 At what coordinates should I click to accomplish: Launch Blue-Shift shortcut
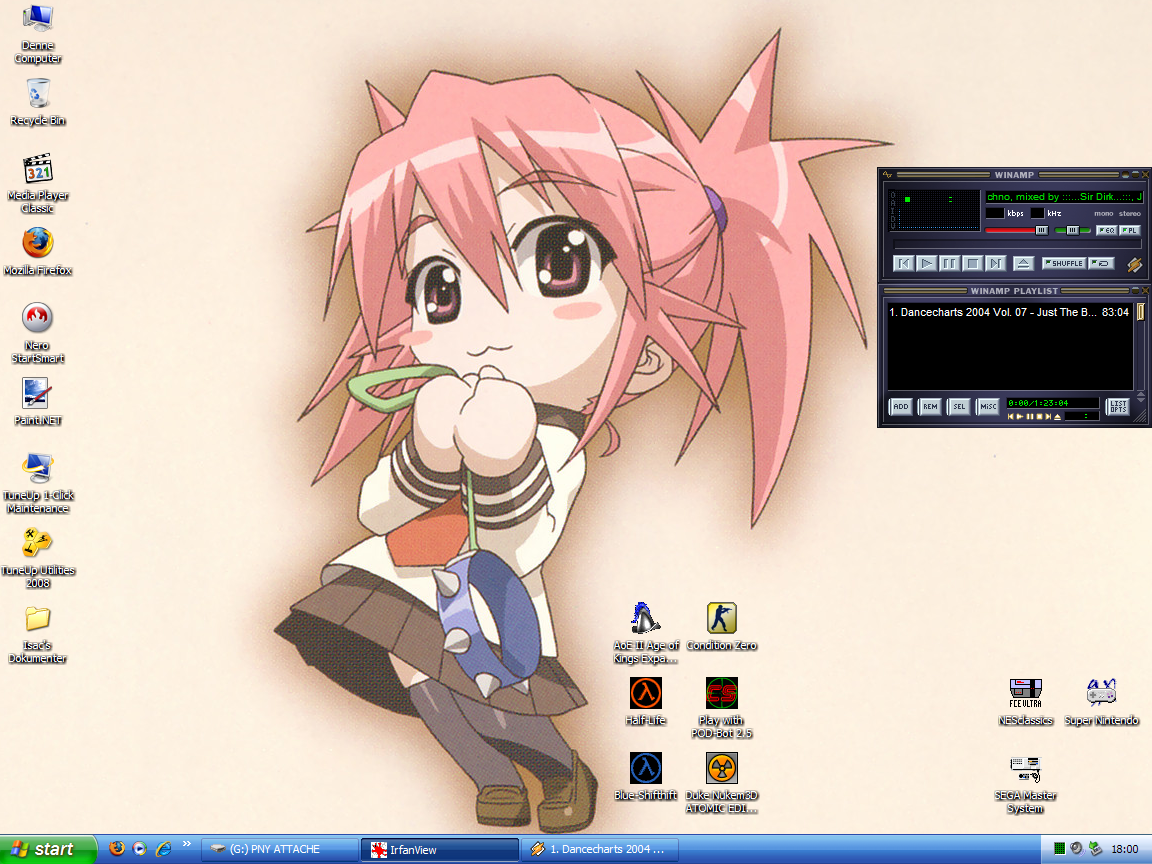(x=646, y=777)
